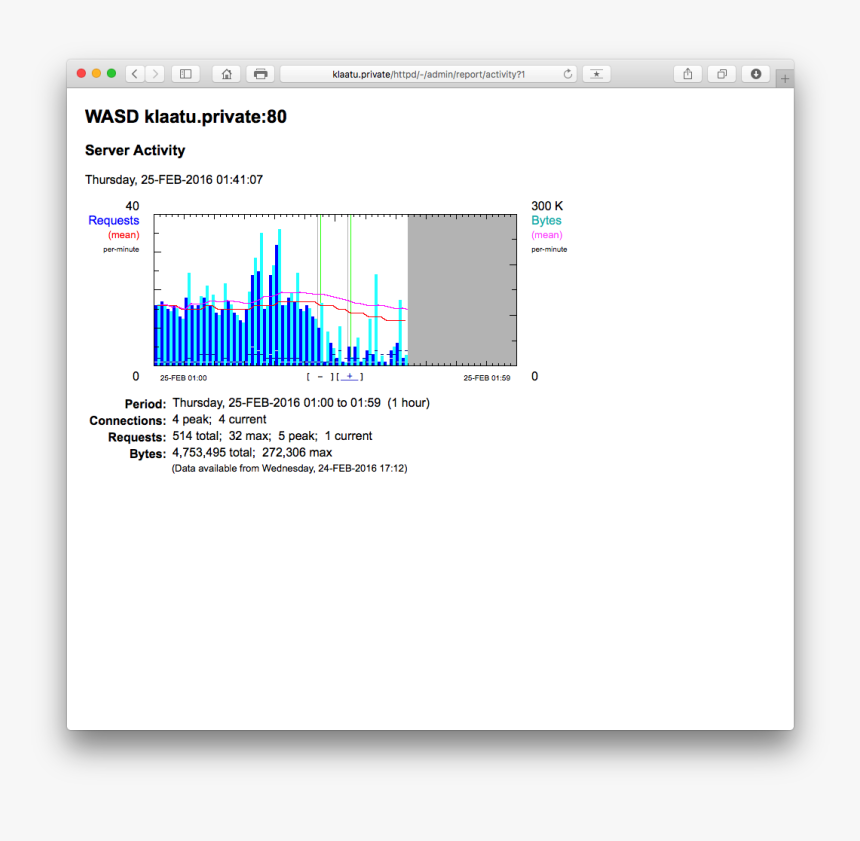The image size is (860, 841).
Task: Show all tabs overview
Action: 721,74
